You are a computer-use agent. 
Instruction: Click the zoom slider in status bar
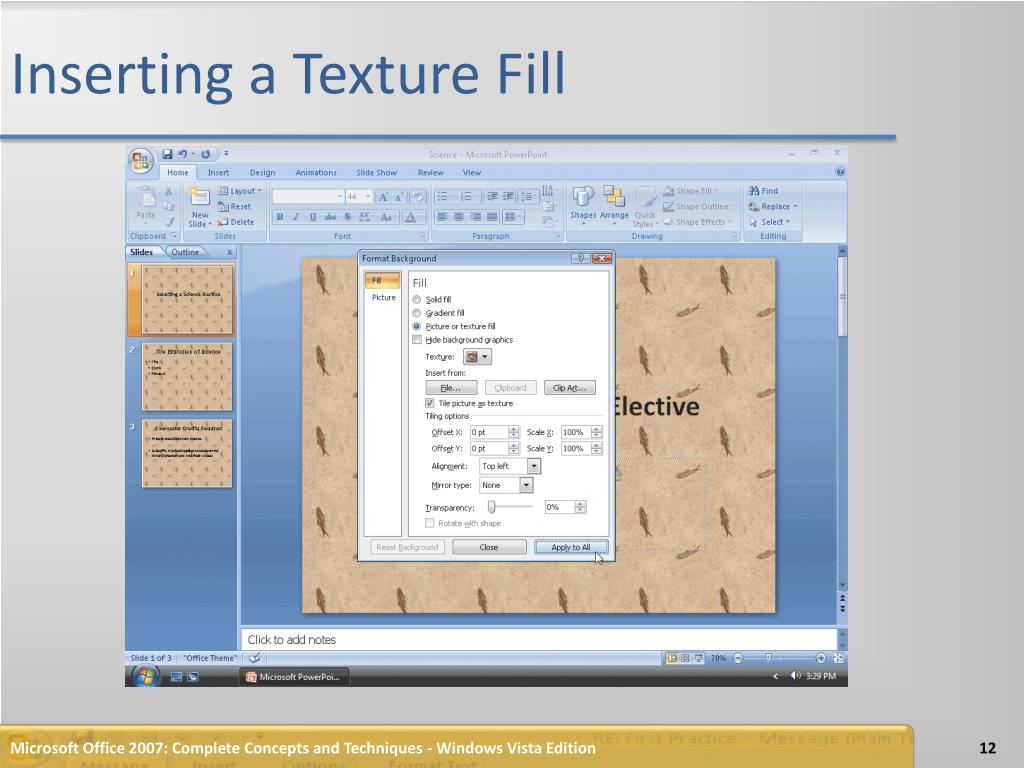pos(769,658)
